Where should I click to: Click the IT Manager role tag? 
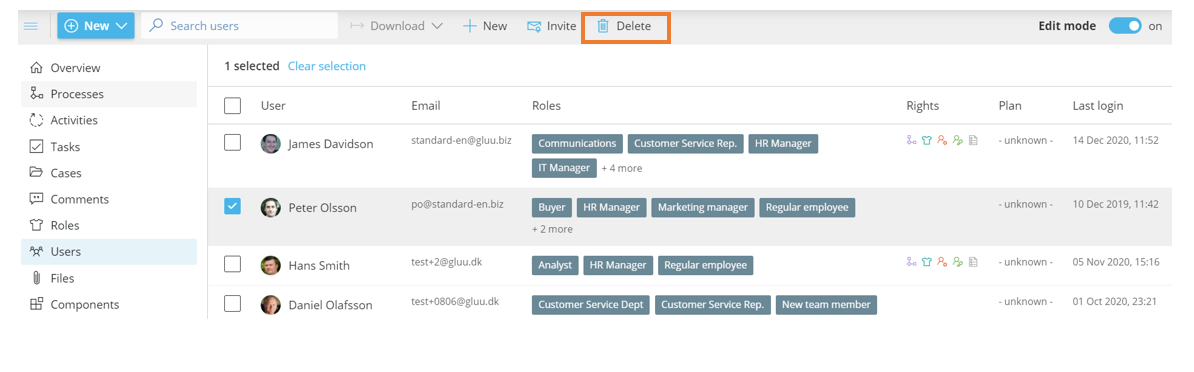564,168
